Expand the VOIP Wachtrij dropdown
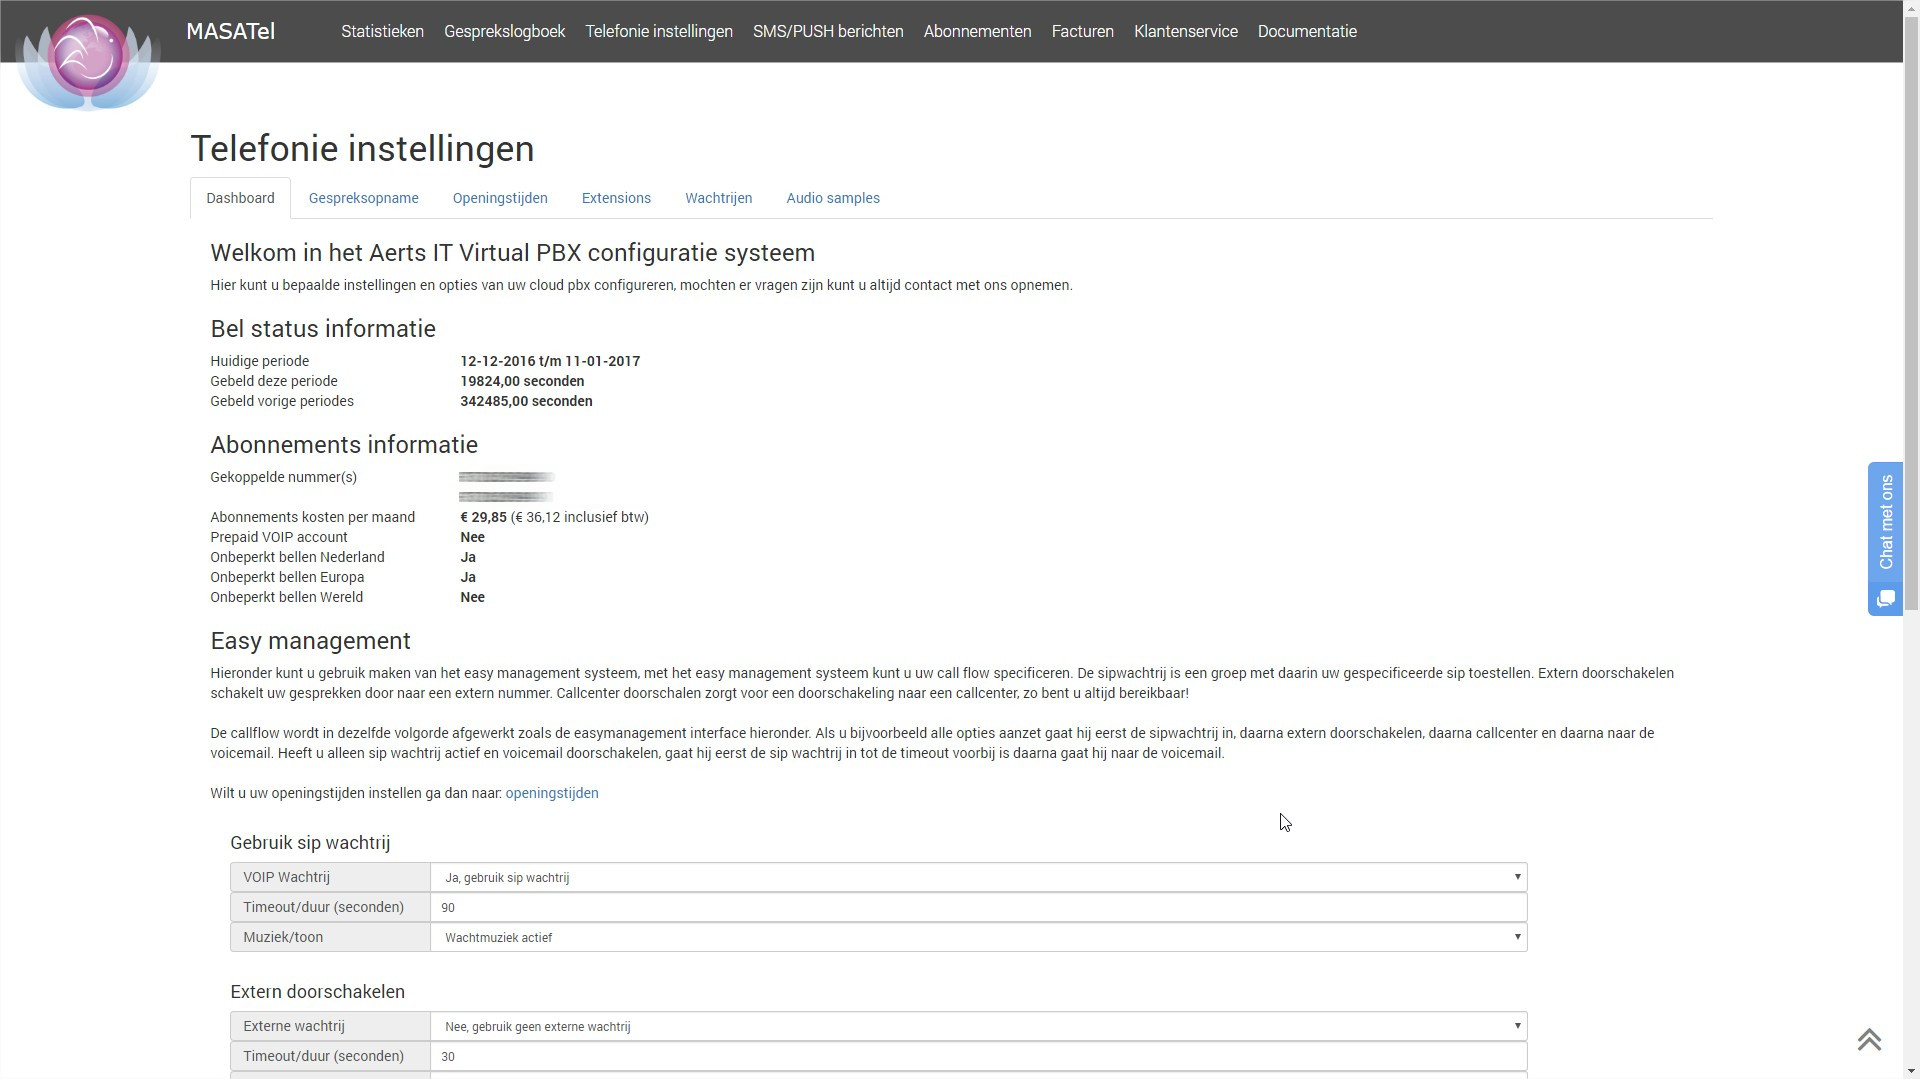 (x=977, y=877)
